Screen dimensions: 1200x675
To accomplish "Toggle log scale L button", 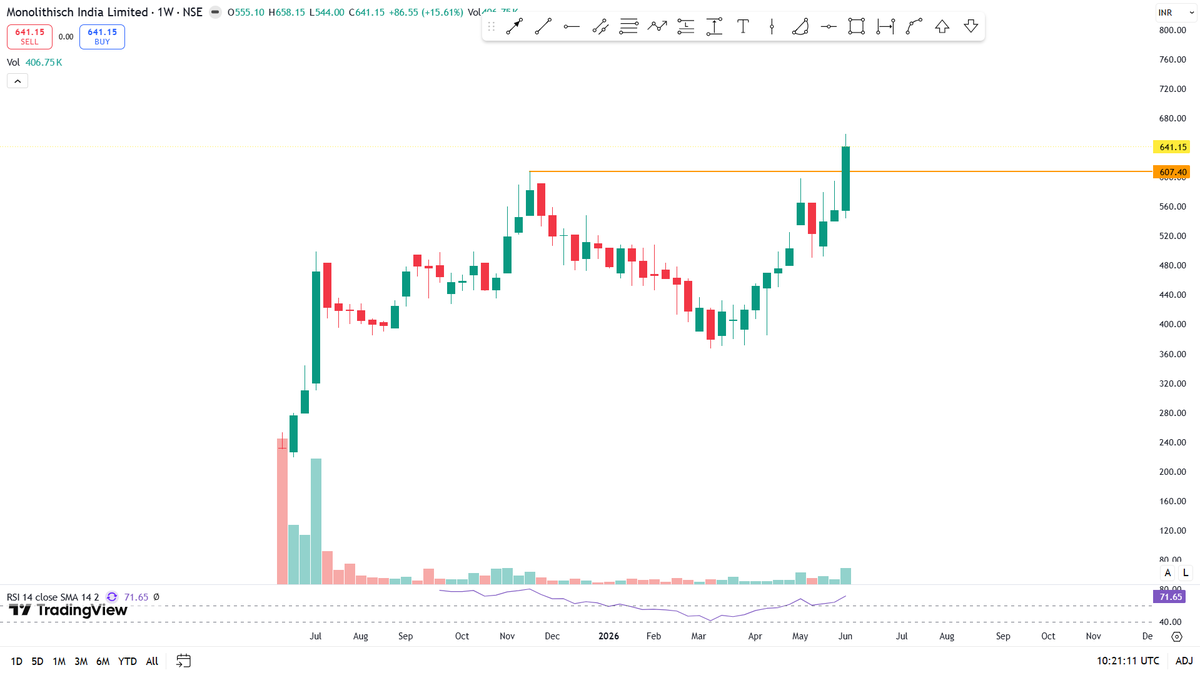I will pyautogui.click(x=1186, y=572).
